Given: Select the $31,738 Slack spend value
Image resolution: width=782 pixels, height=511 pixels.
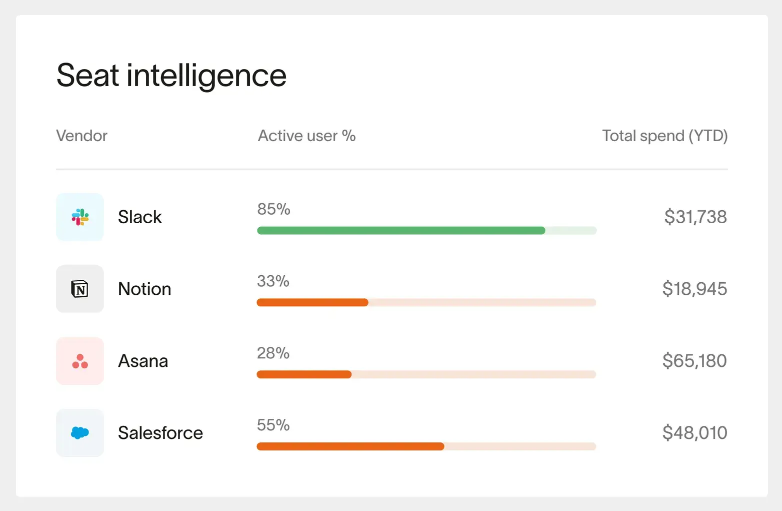Looking at the screenshot, I should click(696, 217).
